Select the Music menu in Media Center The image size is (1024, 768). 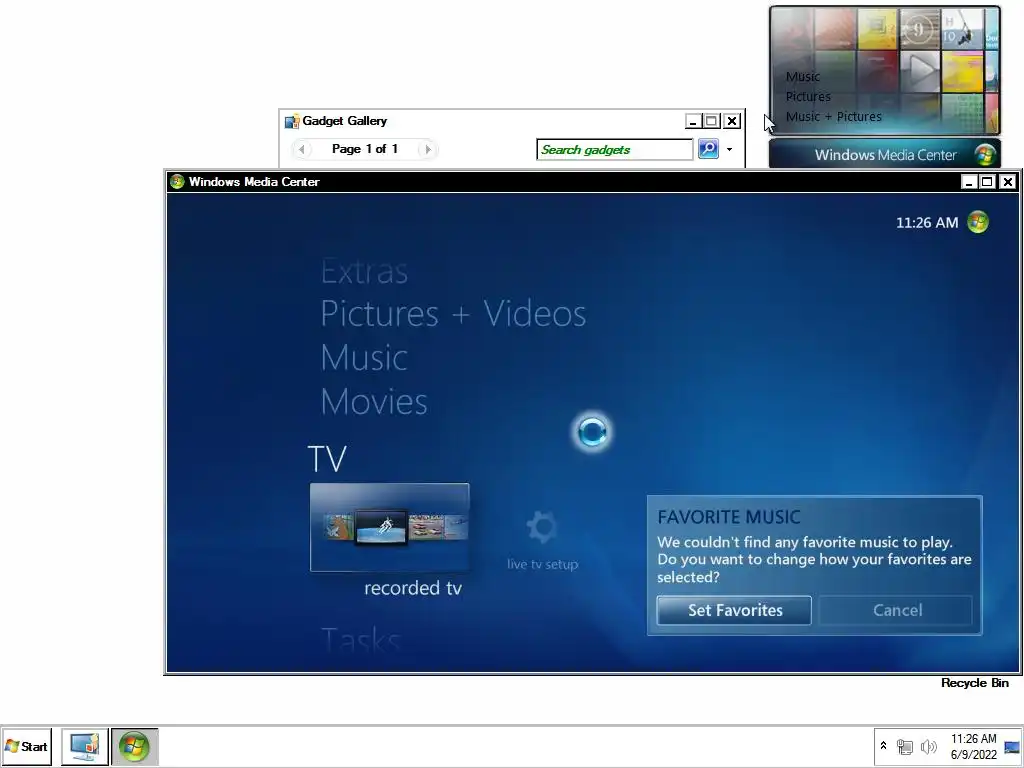click(x=364, y=358)
